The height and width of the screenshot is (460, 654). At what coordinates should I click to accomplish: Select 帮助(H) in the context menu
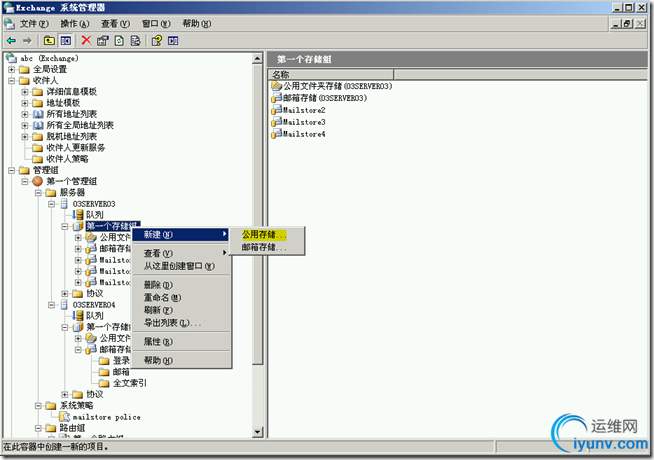click(181, 360)
